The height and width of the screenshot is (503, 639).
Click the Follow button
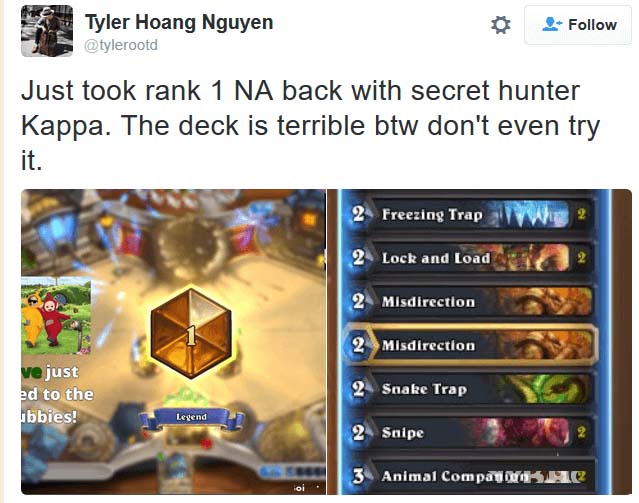click(578, 25)
